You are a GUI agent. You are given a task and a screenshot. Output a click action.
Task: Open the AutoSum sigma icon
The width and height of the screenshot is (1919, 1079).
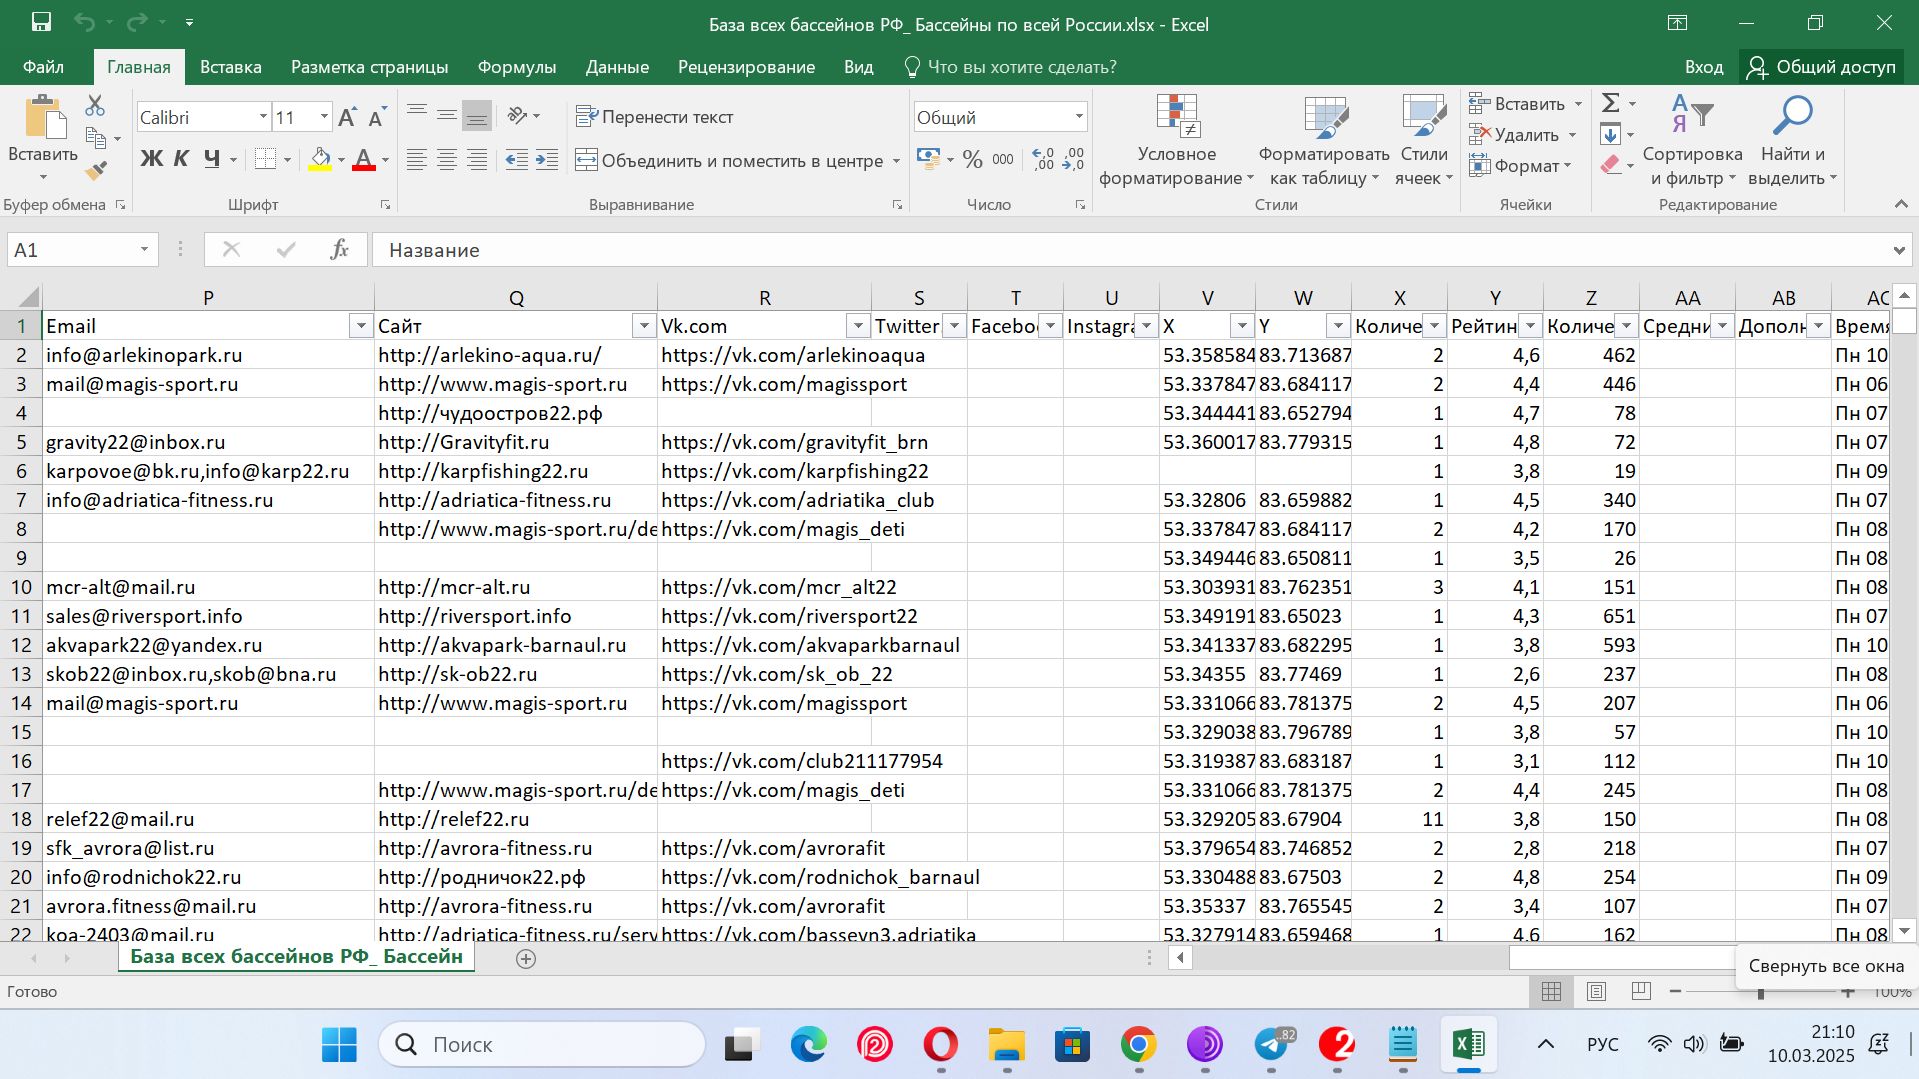tap(1610, 103)
